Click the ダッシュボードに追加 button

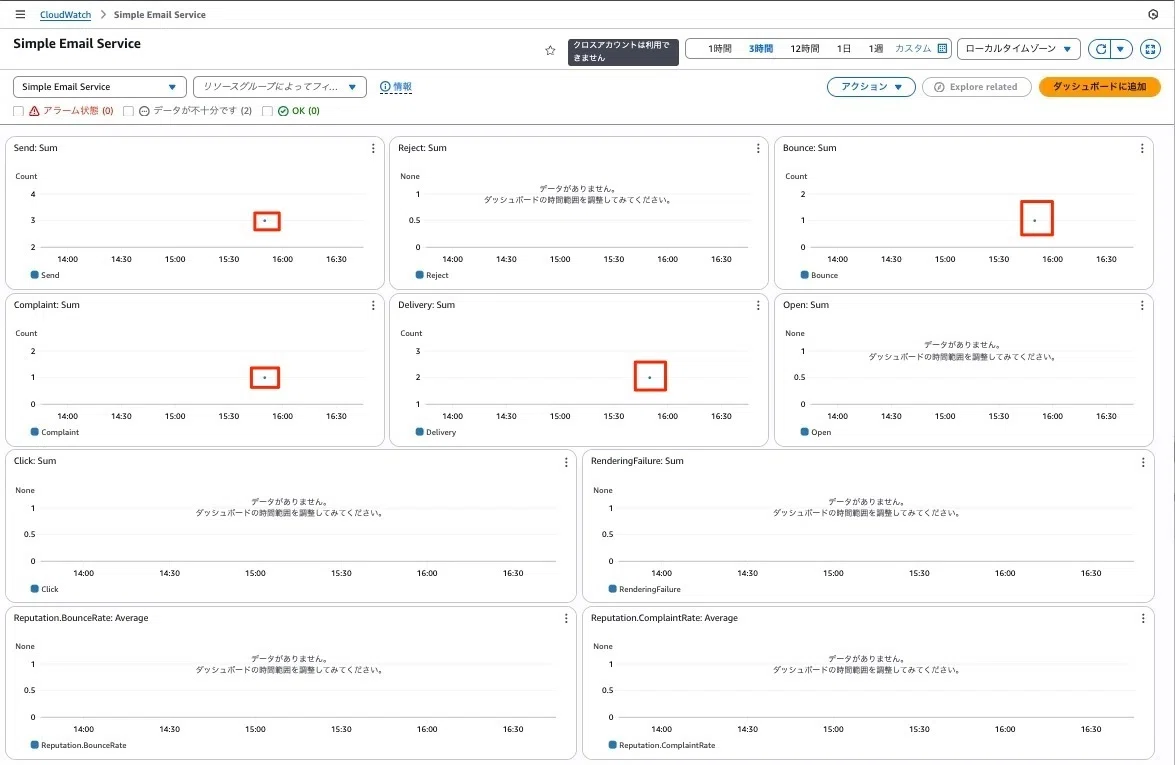(1099, 87)
